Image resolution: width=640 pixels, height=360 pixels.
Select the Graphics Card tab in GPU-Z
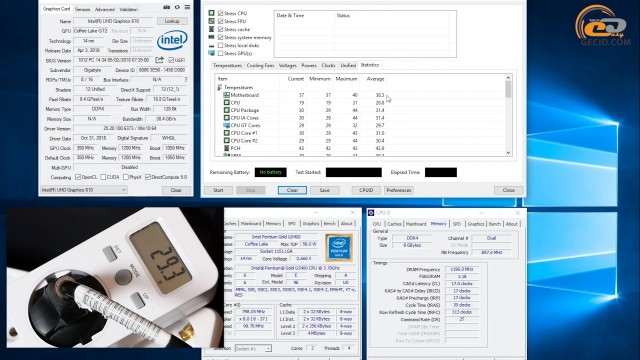coord(57,9)
